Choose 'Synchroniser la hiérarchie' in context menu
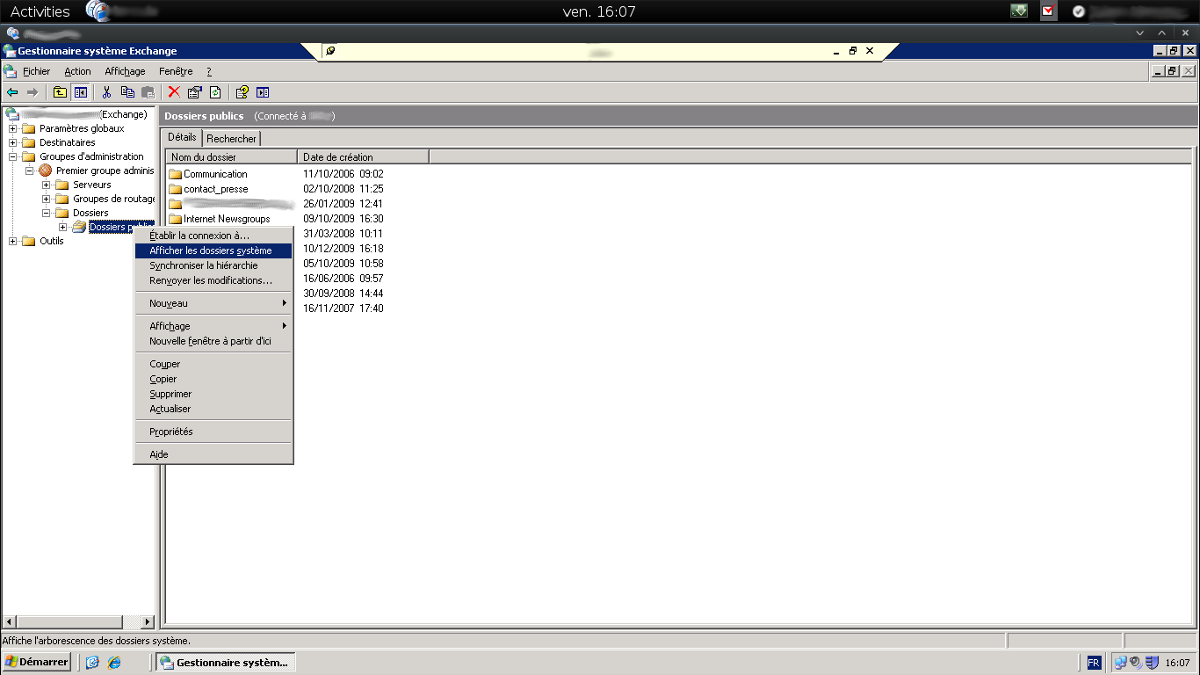Viewport: 1200px width, 675px height. (213, 266)
